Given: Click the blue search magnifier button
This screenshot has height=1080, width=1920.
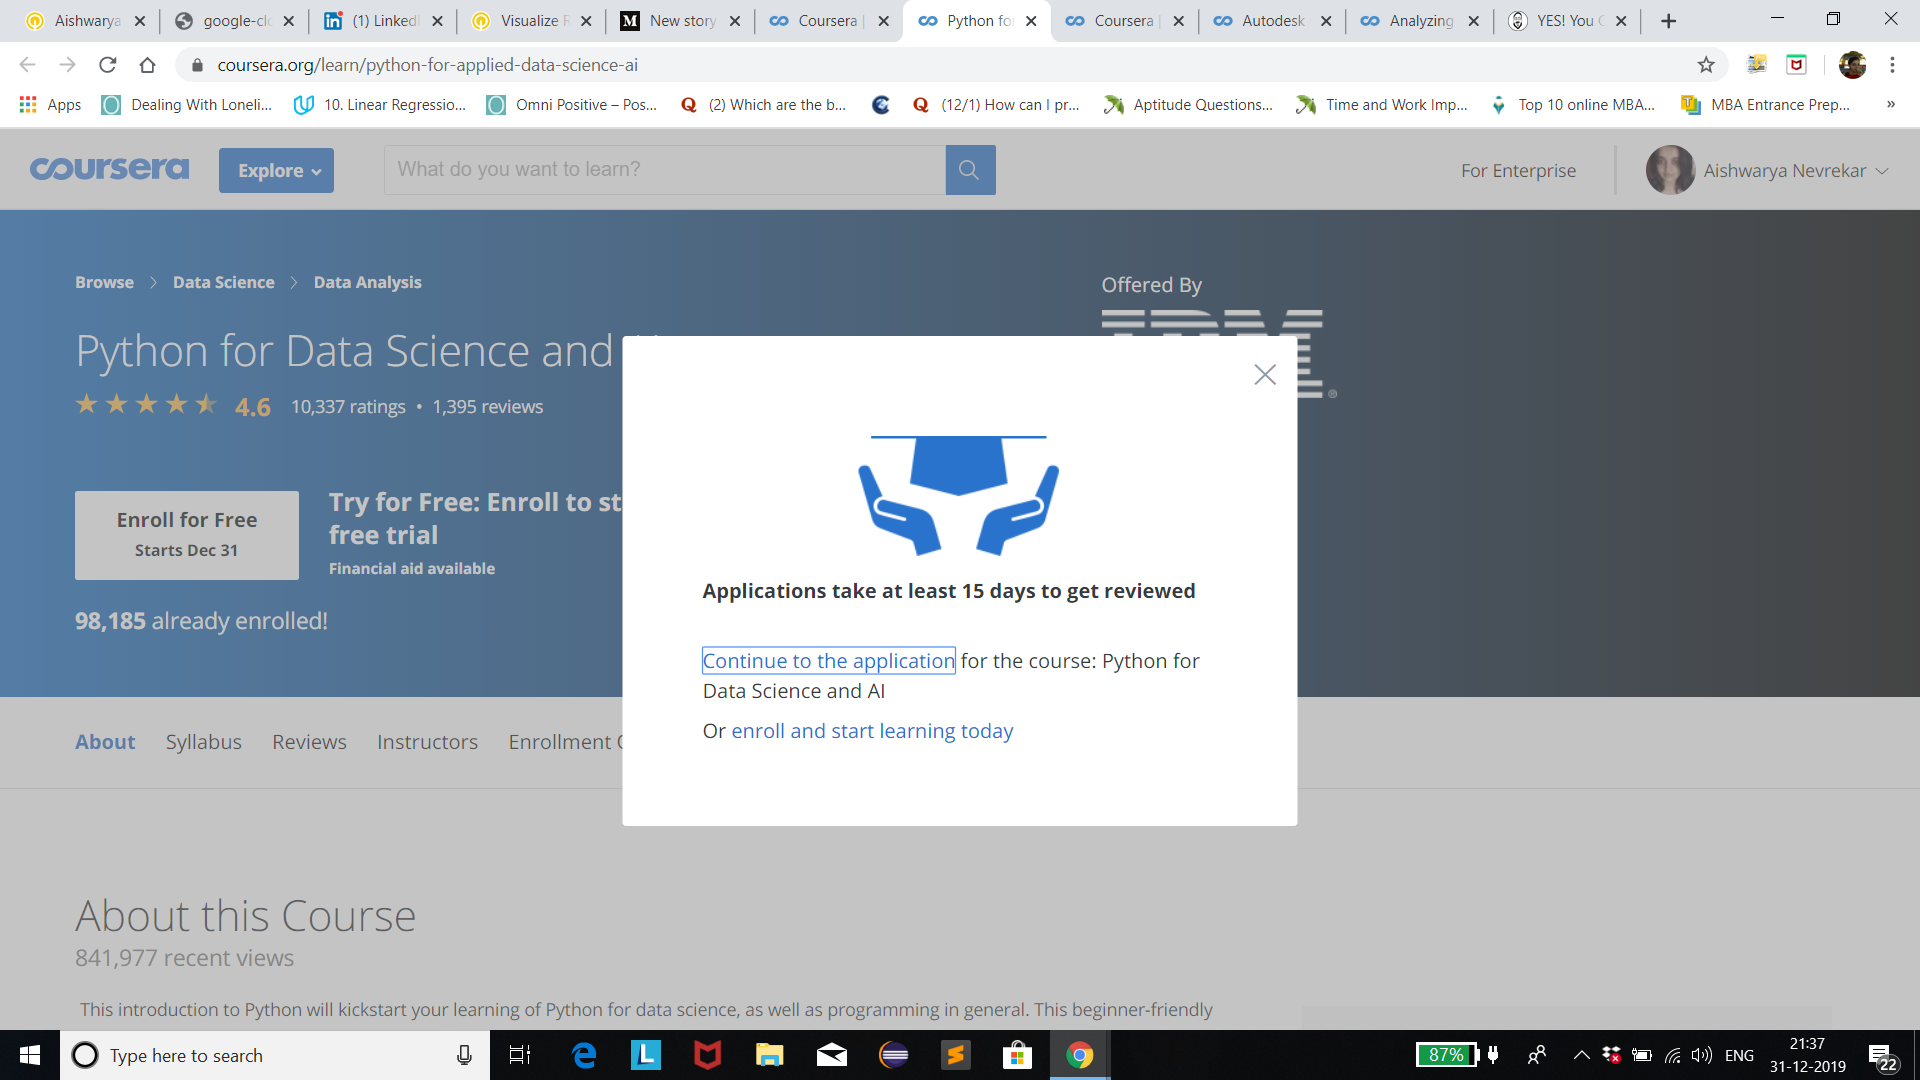Looking at the screenshot, I should [x=970, y=170].
